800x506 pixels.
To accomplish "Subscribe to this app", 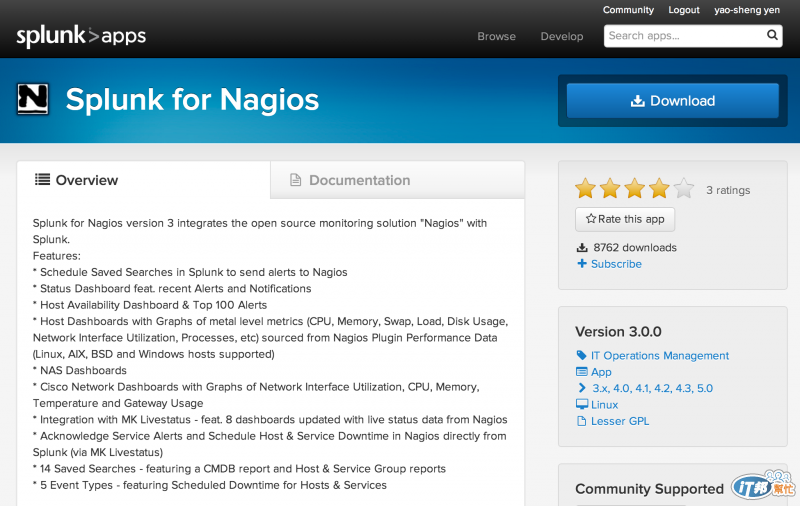I will coord(616,264).
